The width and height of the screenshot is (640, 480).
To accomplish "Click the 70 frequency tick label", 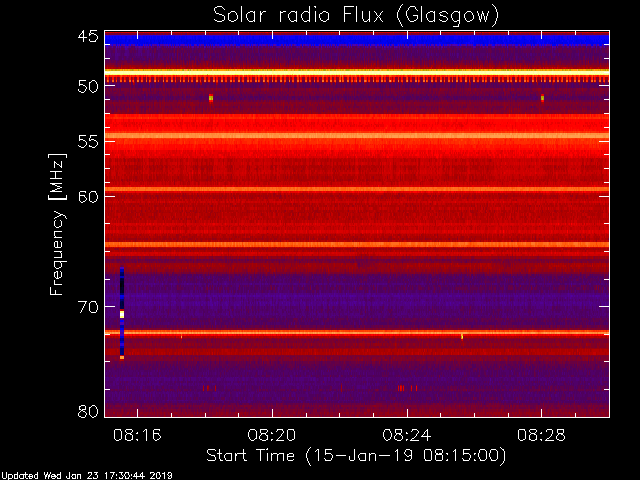I will click(88, 307).
